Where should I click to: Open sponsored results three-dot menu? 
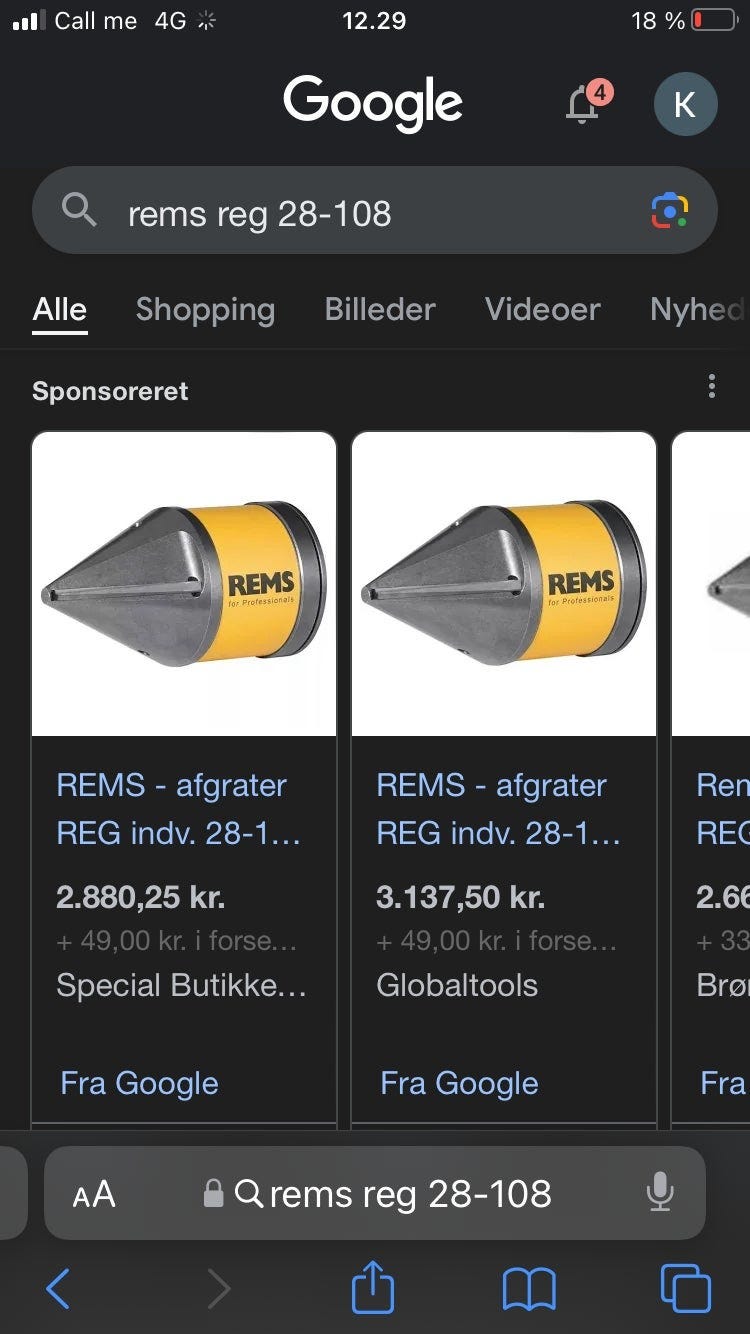coord(711,387)
